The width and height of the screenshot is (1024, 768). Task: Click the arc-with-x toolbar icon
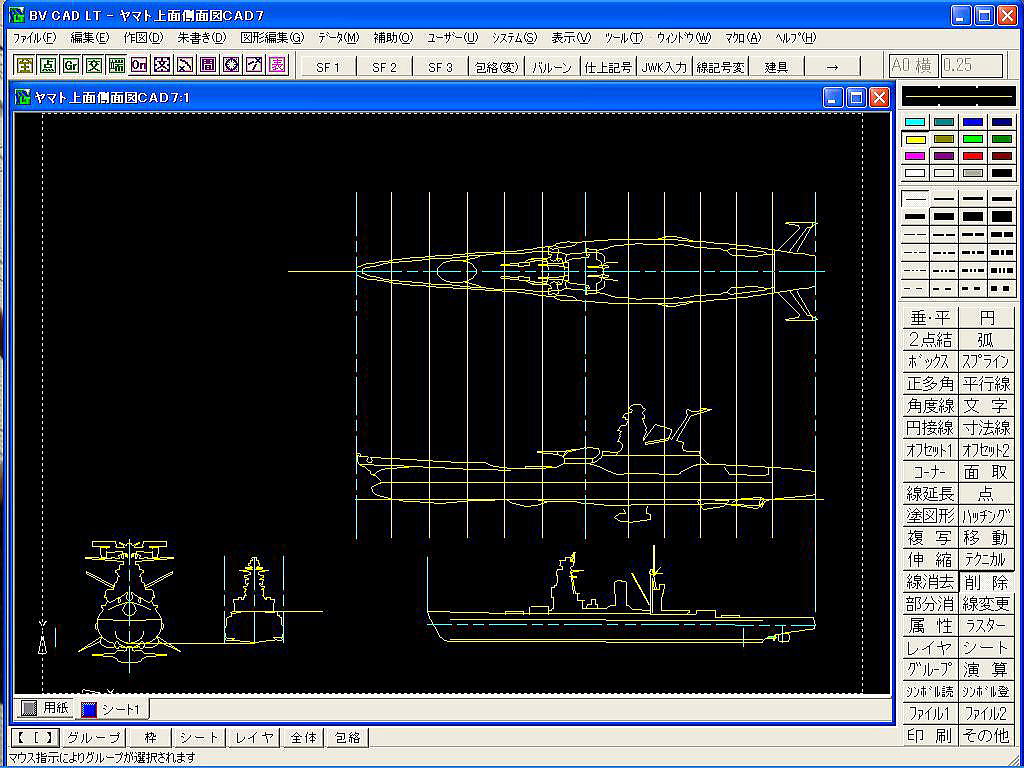coord(185,65)
